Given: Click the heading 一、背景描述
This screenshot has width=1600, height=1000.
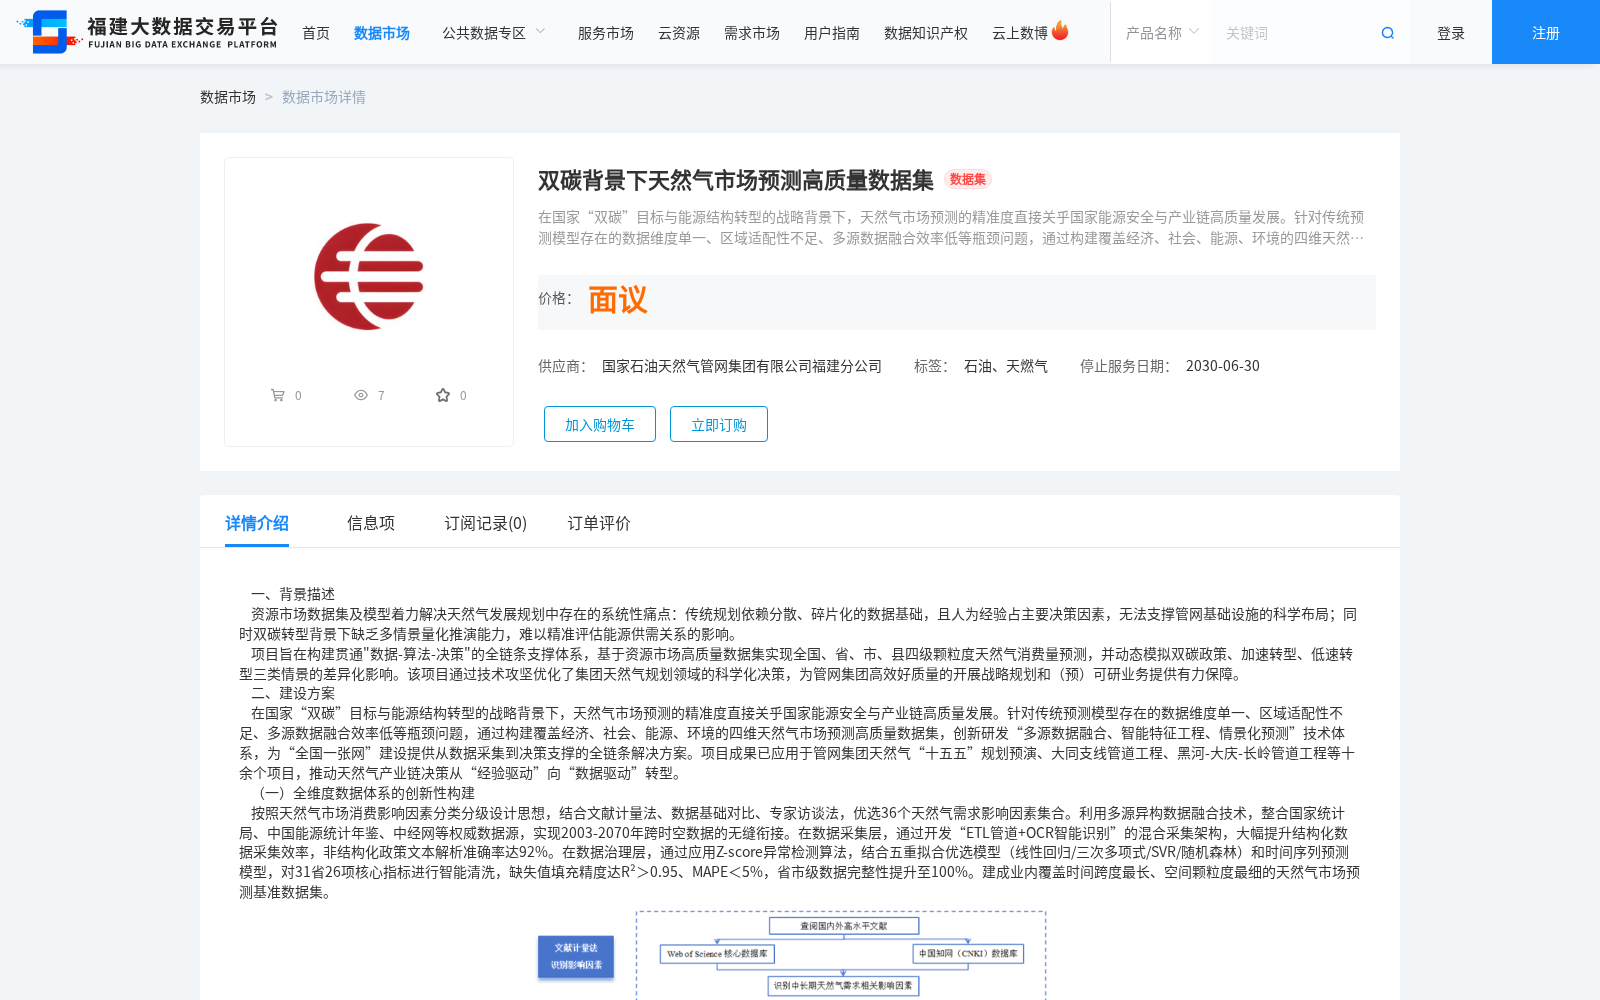Looking at the screenshot, I should point(293,594).
